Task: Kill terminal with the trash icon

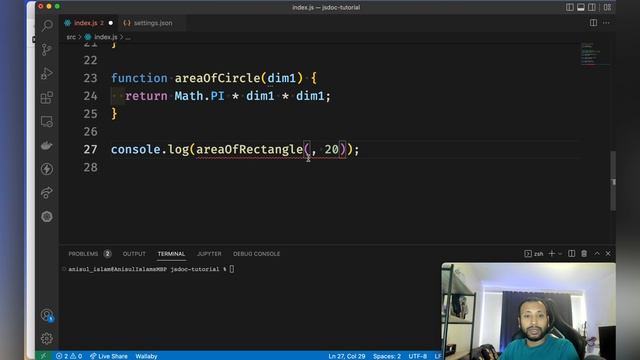Action: coord(584,253)
